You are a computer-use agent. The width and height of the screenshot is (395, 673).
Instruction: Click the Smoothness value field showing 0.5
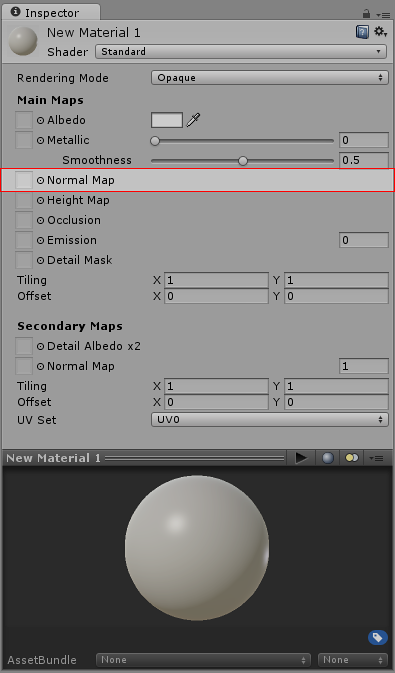click(x=364, y=161)
